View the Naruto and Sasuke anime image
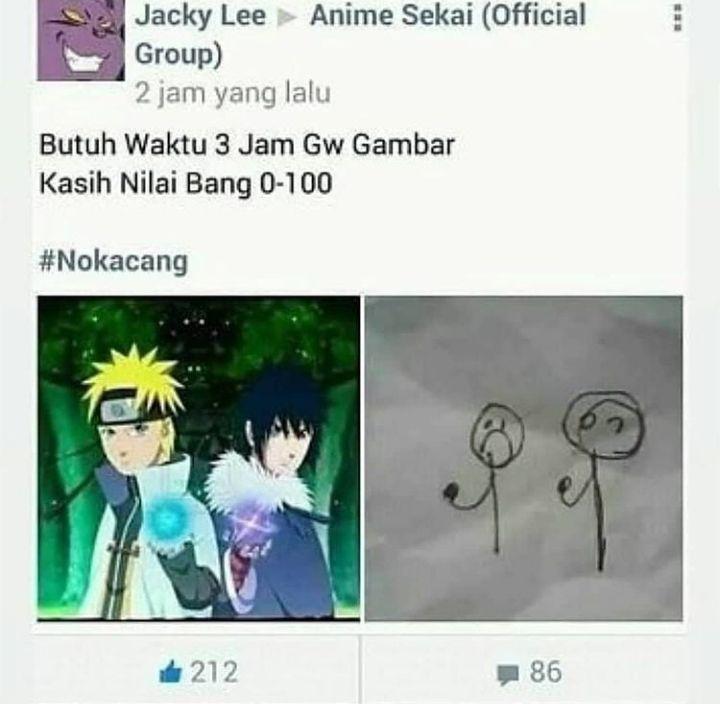This screenshot has width=720, height=704. (199, 458)
